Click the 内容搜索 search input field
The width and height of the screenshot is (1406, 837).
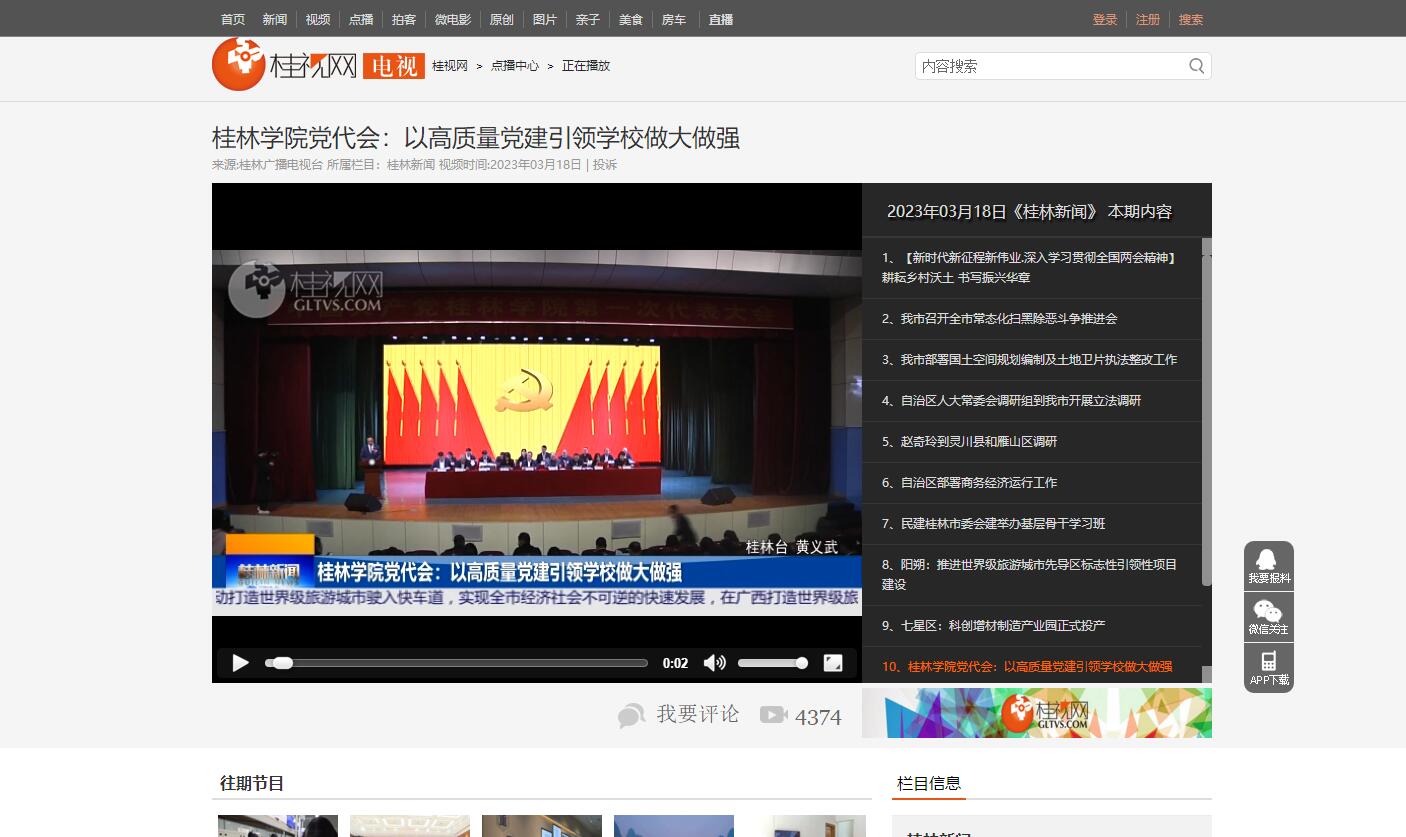[1048, 66]
